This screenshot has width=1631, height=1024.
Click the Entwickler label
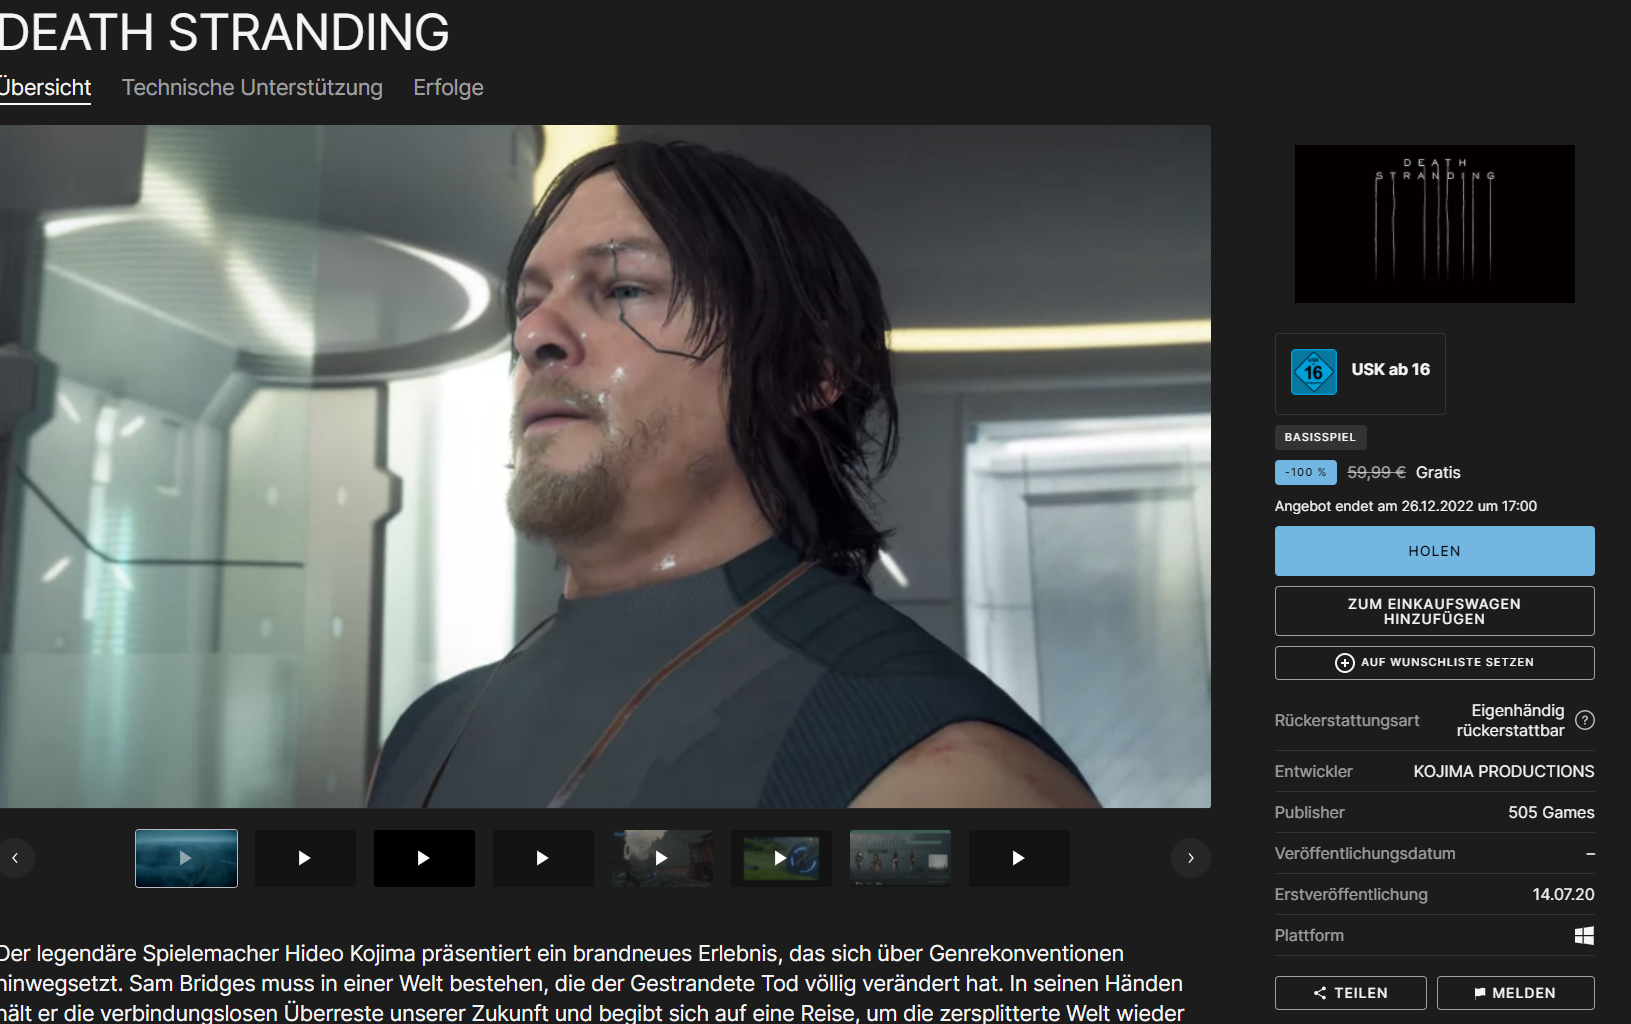(x=1313, y=772)
